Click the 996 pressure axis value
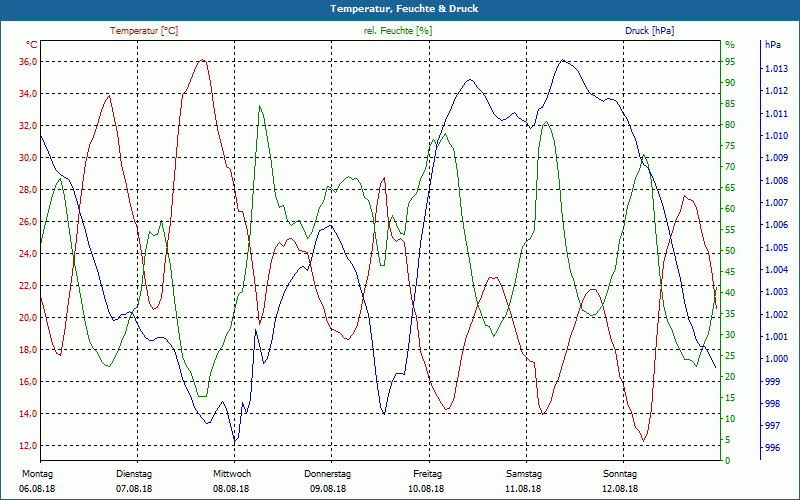 point(773,448)
